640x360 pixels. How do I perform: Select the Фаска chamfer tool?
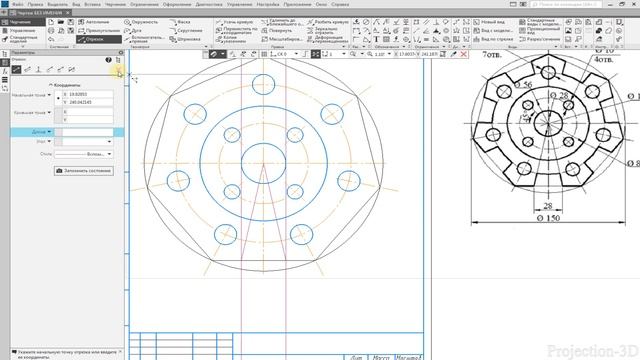tap(180, 22)
